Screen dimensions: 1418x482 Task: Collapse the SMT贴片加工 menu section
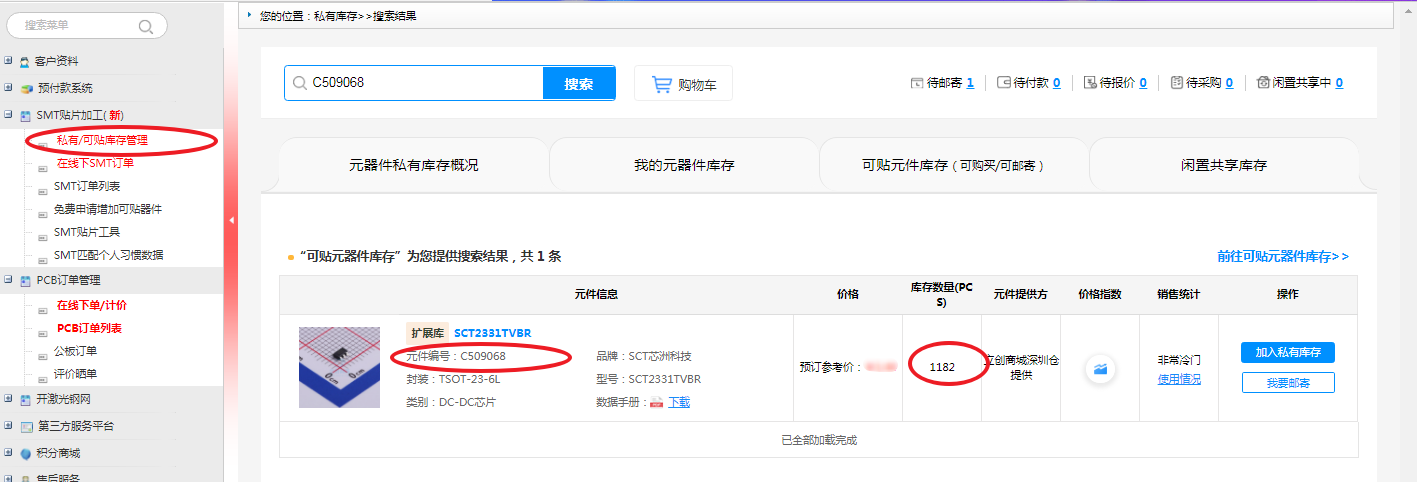coord(8,115)
